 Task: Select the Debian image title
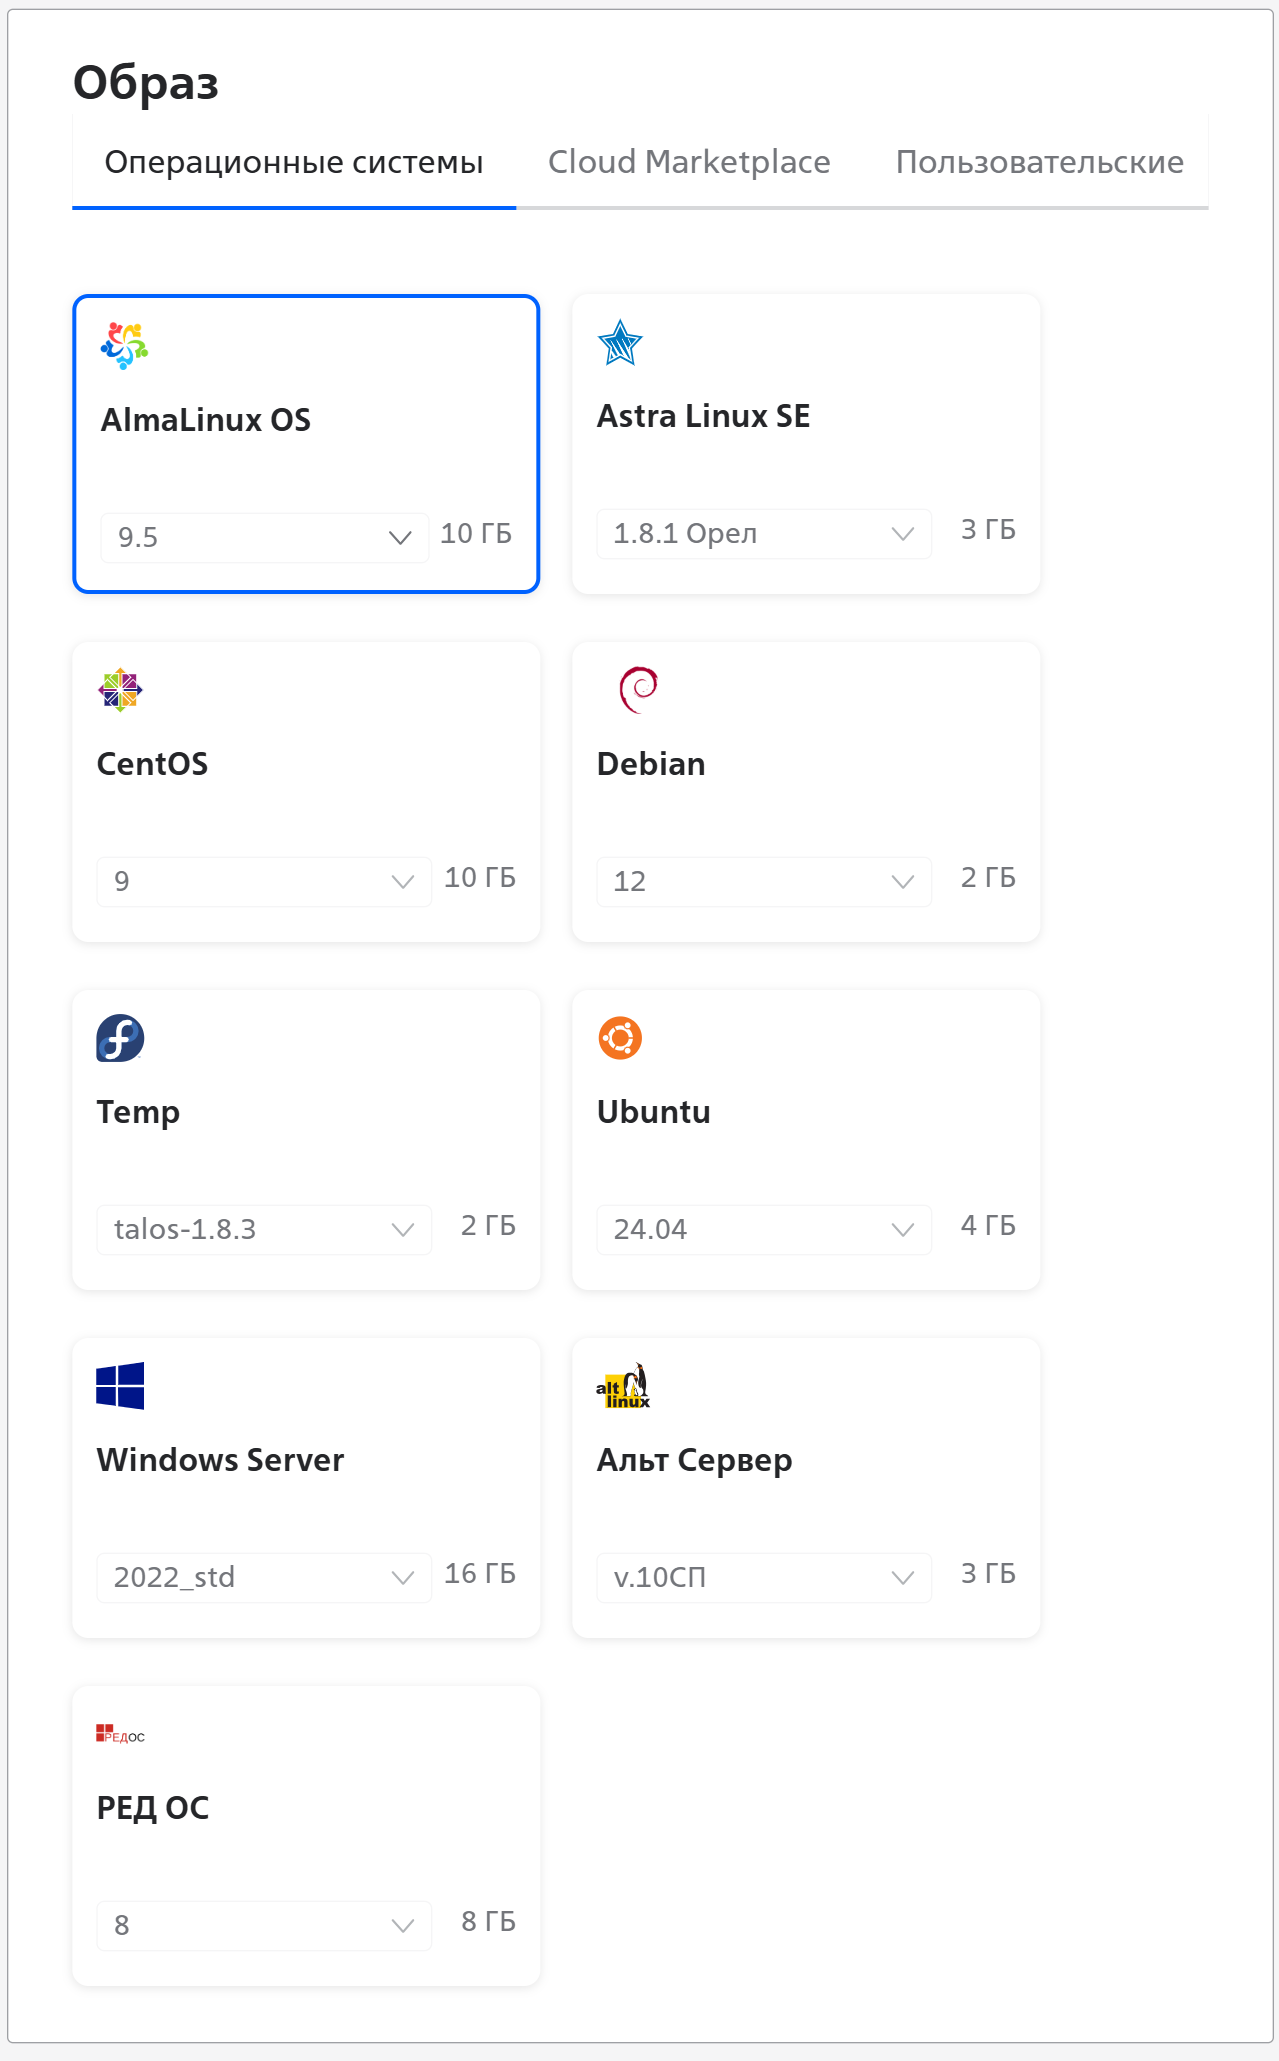click(651, 764)
